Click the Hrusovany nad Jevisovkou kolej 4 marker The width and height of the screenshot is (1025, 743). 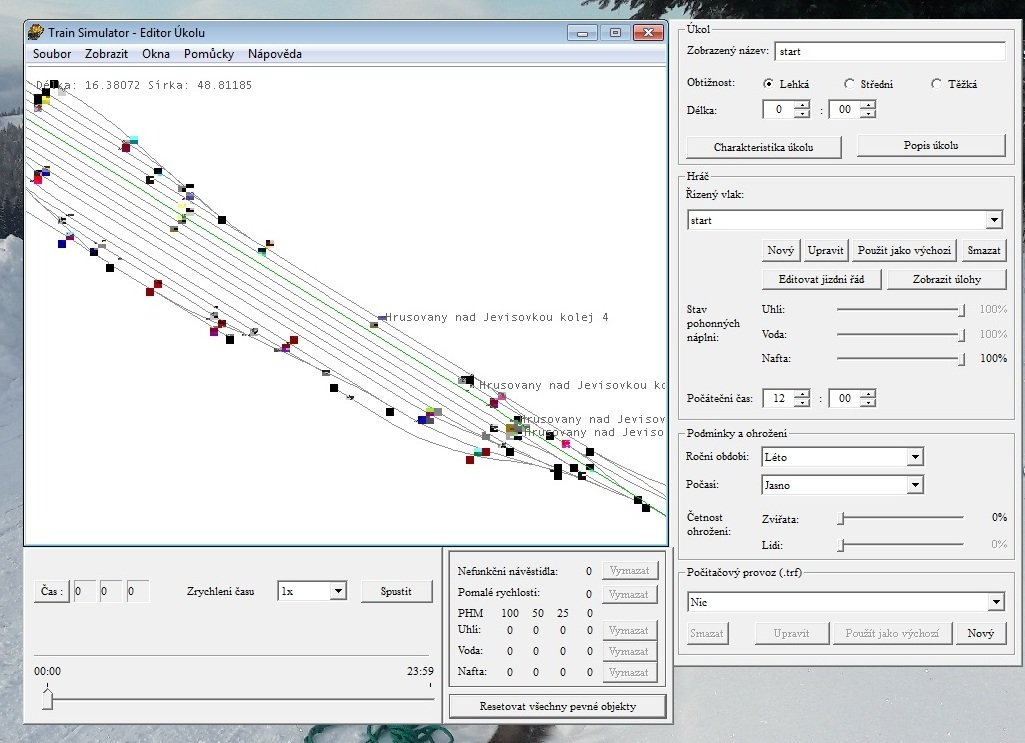(381, 317)
